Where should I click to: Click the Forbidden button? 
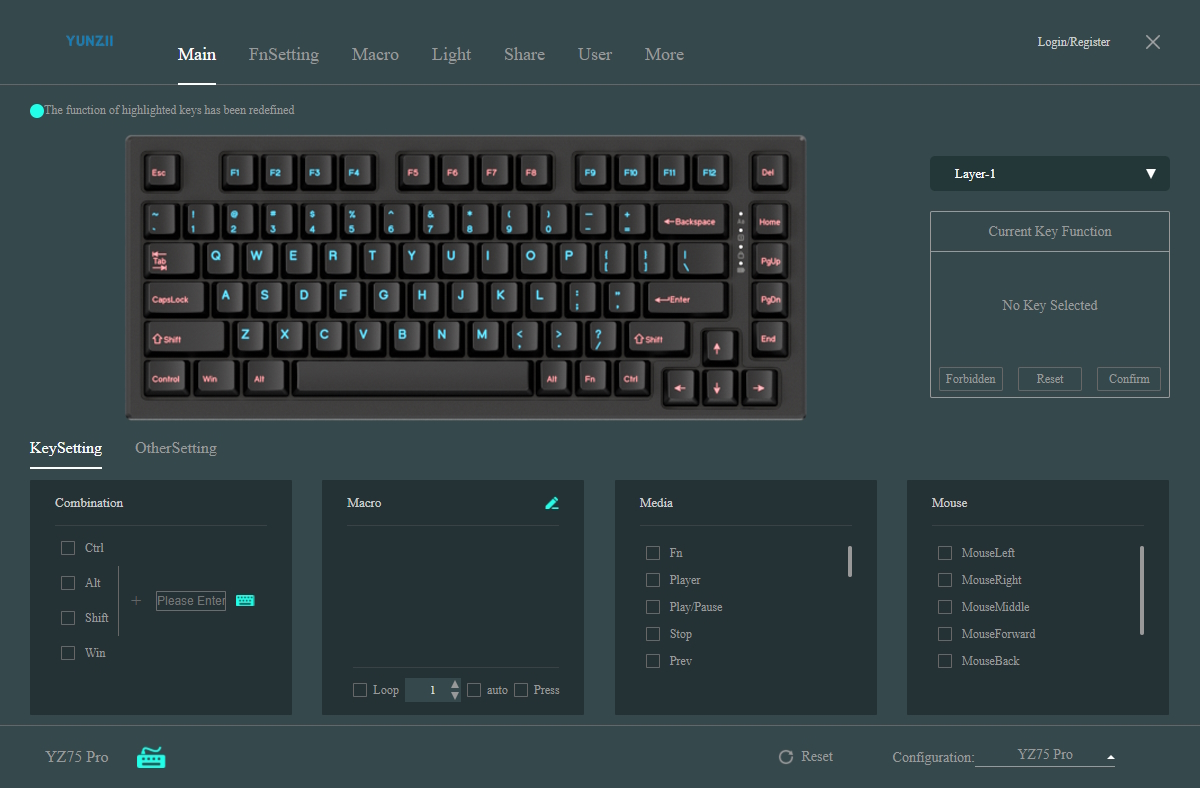pyautogui.click(x=970, y=379)
